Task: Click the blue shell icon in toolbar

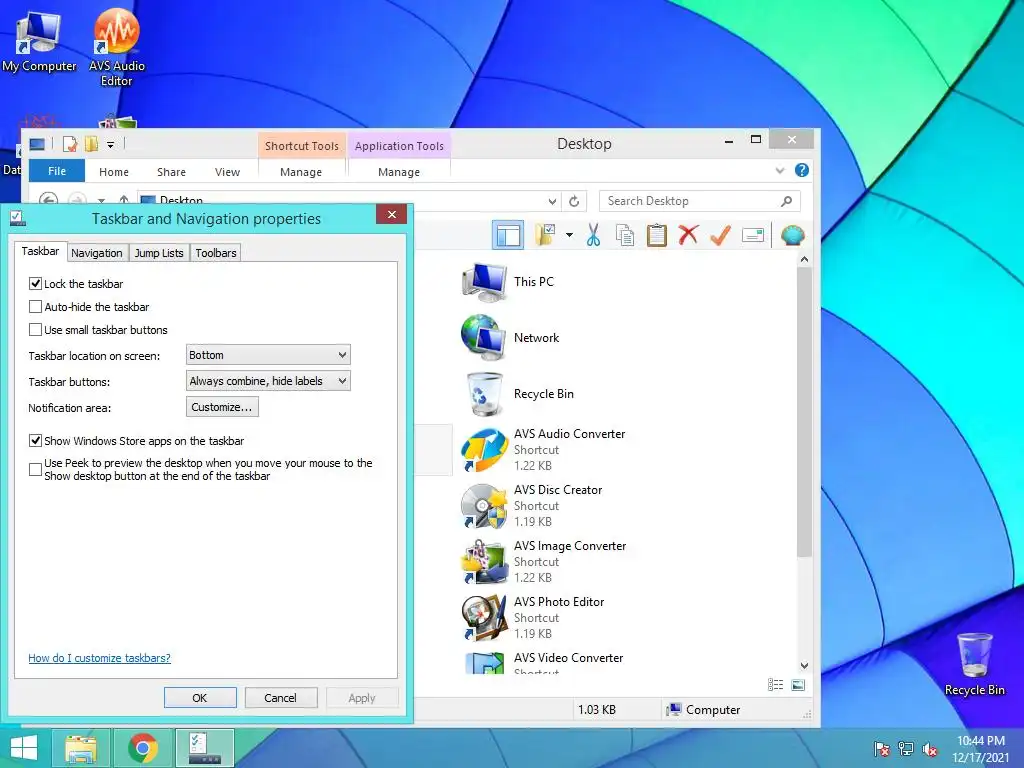Action: pyautogui.click(x=792, y=235)
